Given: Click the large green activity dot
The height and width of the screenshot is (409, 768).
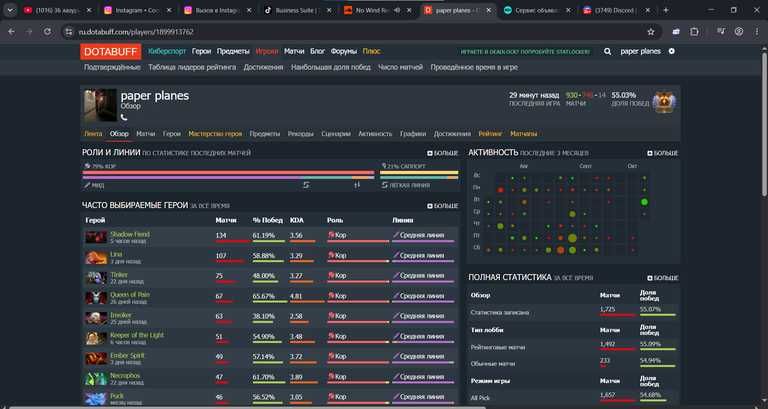Looking at the screenshot, I should point(644,202).
